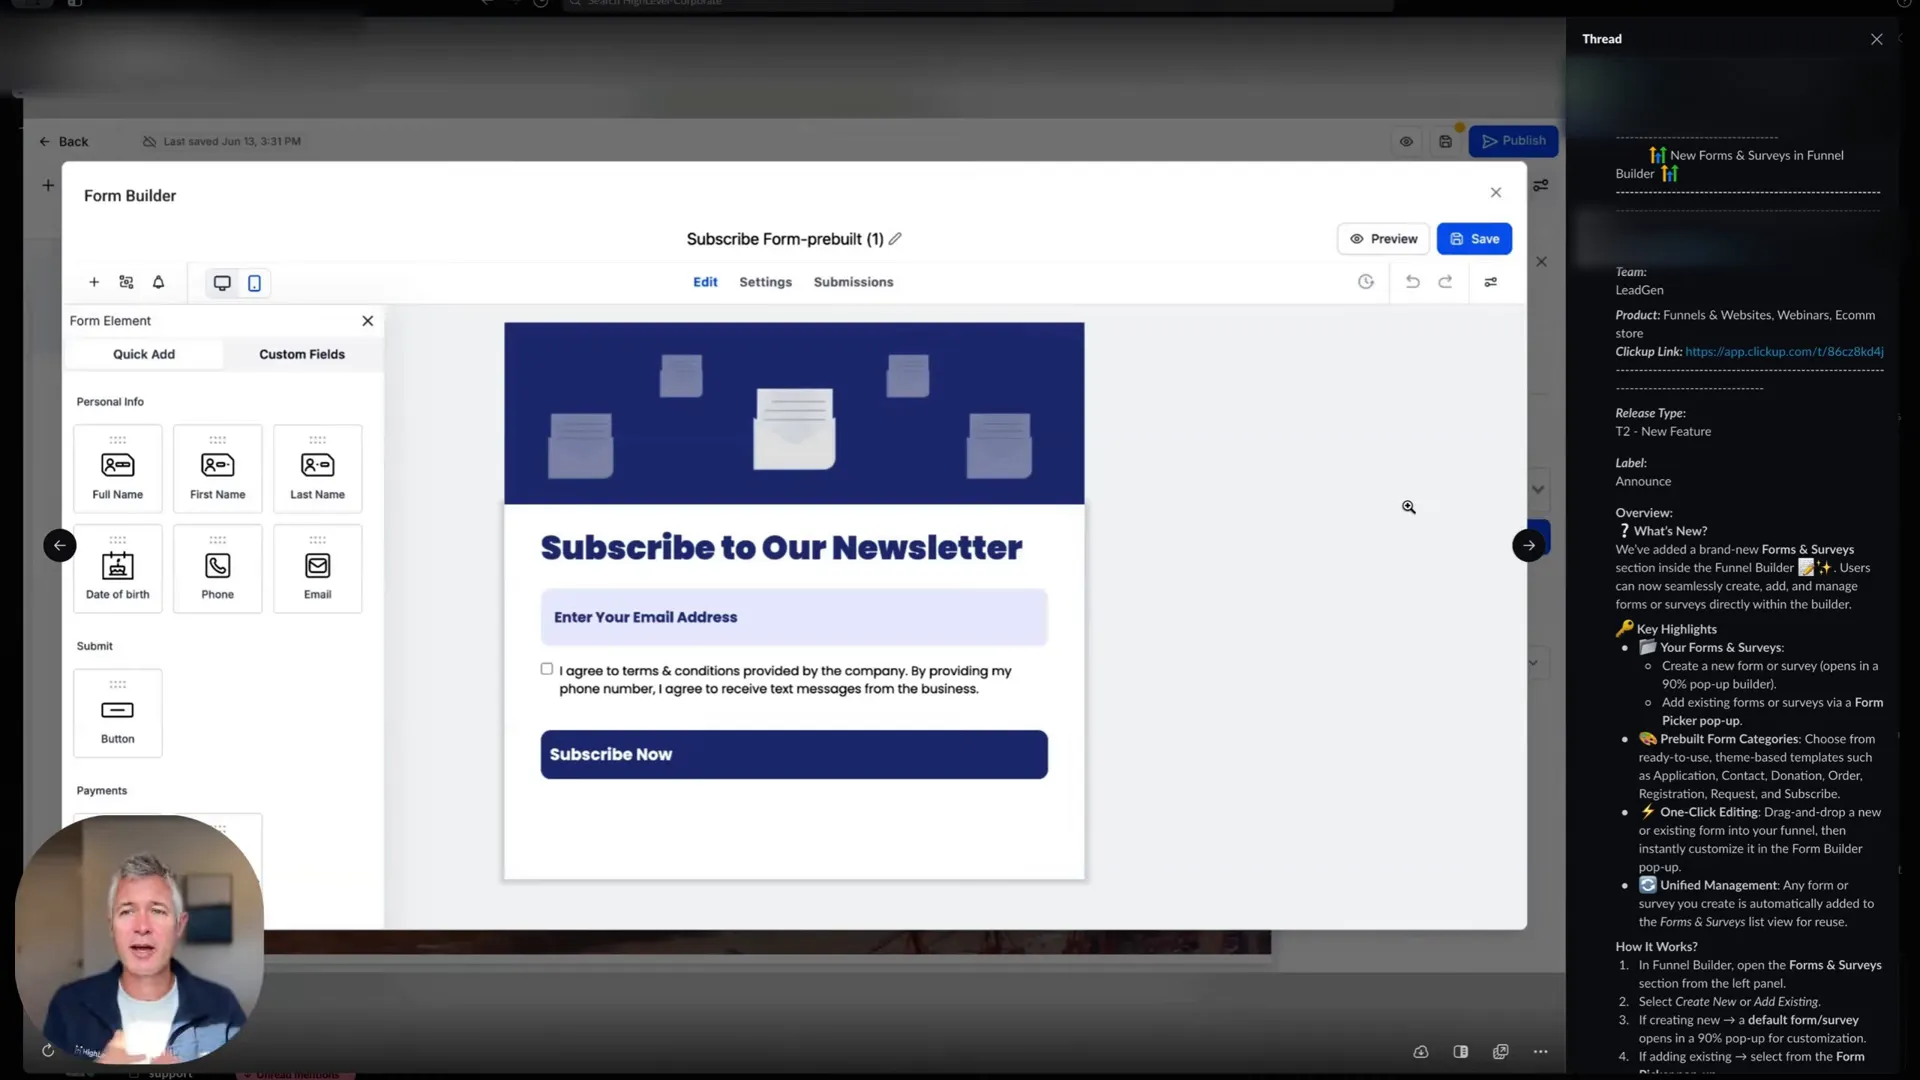Go to next slide arrow
This screenshot has height=1080, width=1920.
pos(1528,545)
